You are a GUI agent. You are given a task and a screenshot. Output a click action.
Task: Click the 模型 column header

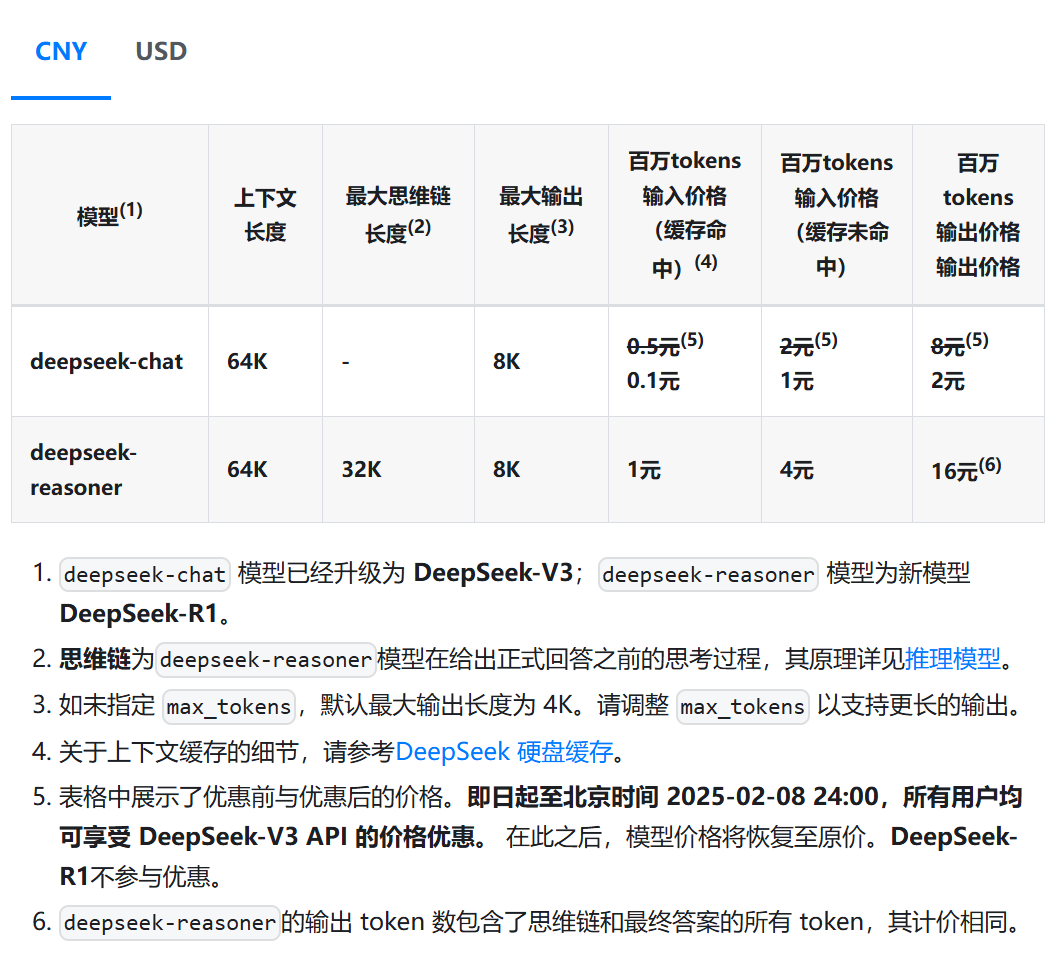[109, 214]
